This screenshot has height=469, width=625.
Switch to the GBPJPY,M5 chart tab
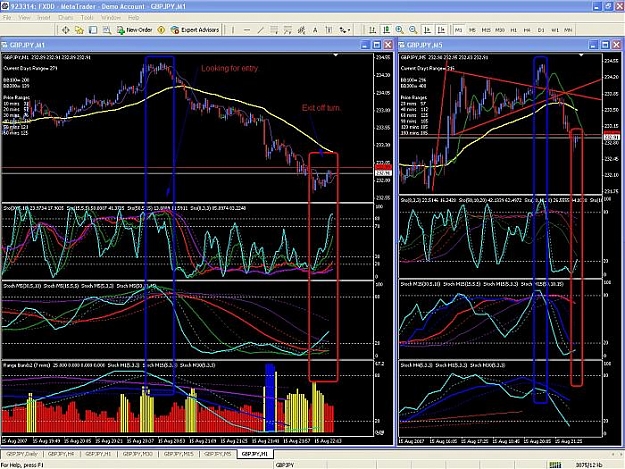[x=218, y=454]
